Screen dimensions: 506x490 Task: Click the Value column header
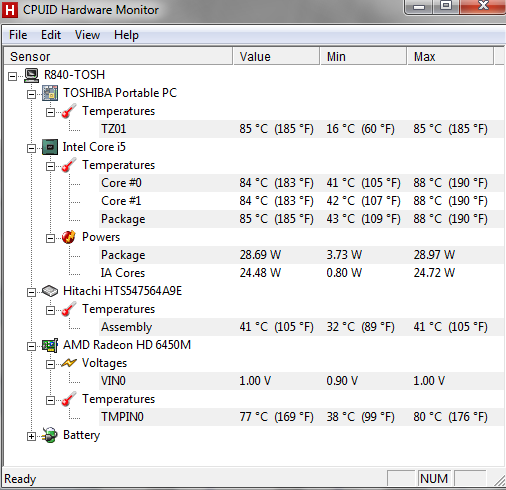pyautogui.click(x=276, y=56)
